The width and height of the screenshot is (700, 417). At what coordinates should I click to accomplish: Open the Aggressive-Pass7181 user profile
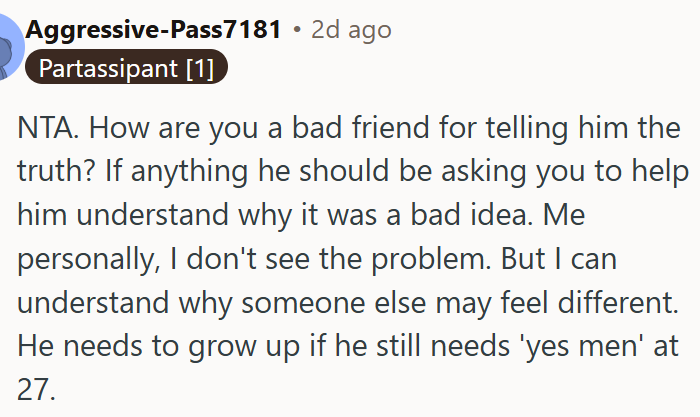pos(153,30)
